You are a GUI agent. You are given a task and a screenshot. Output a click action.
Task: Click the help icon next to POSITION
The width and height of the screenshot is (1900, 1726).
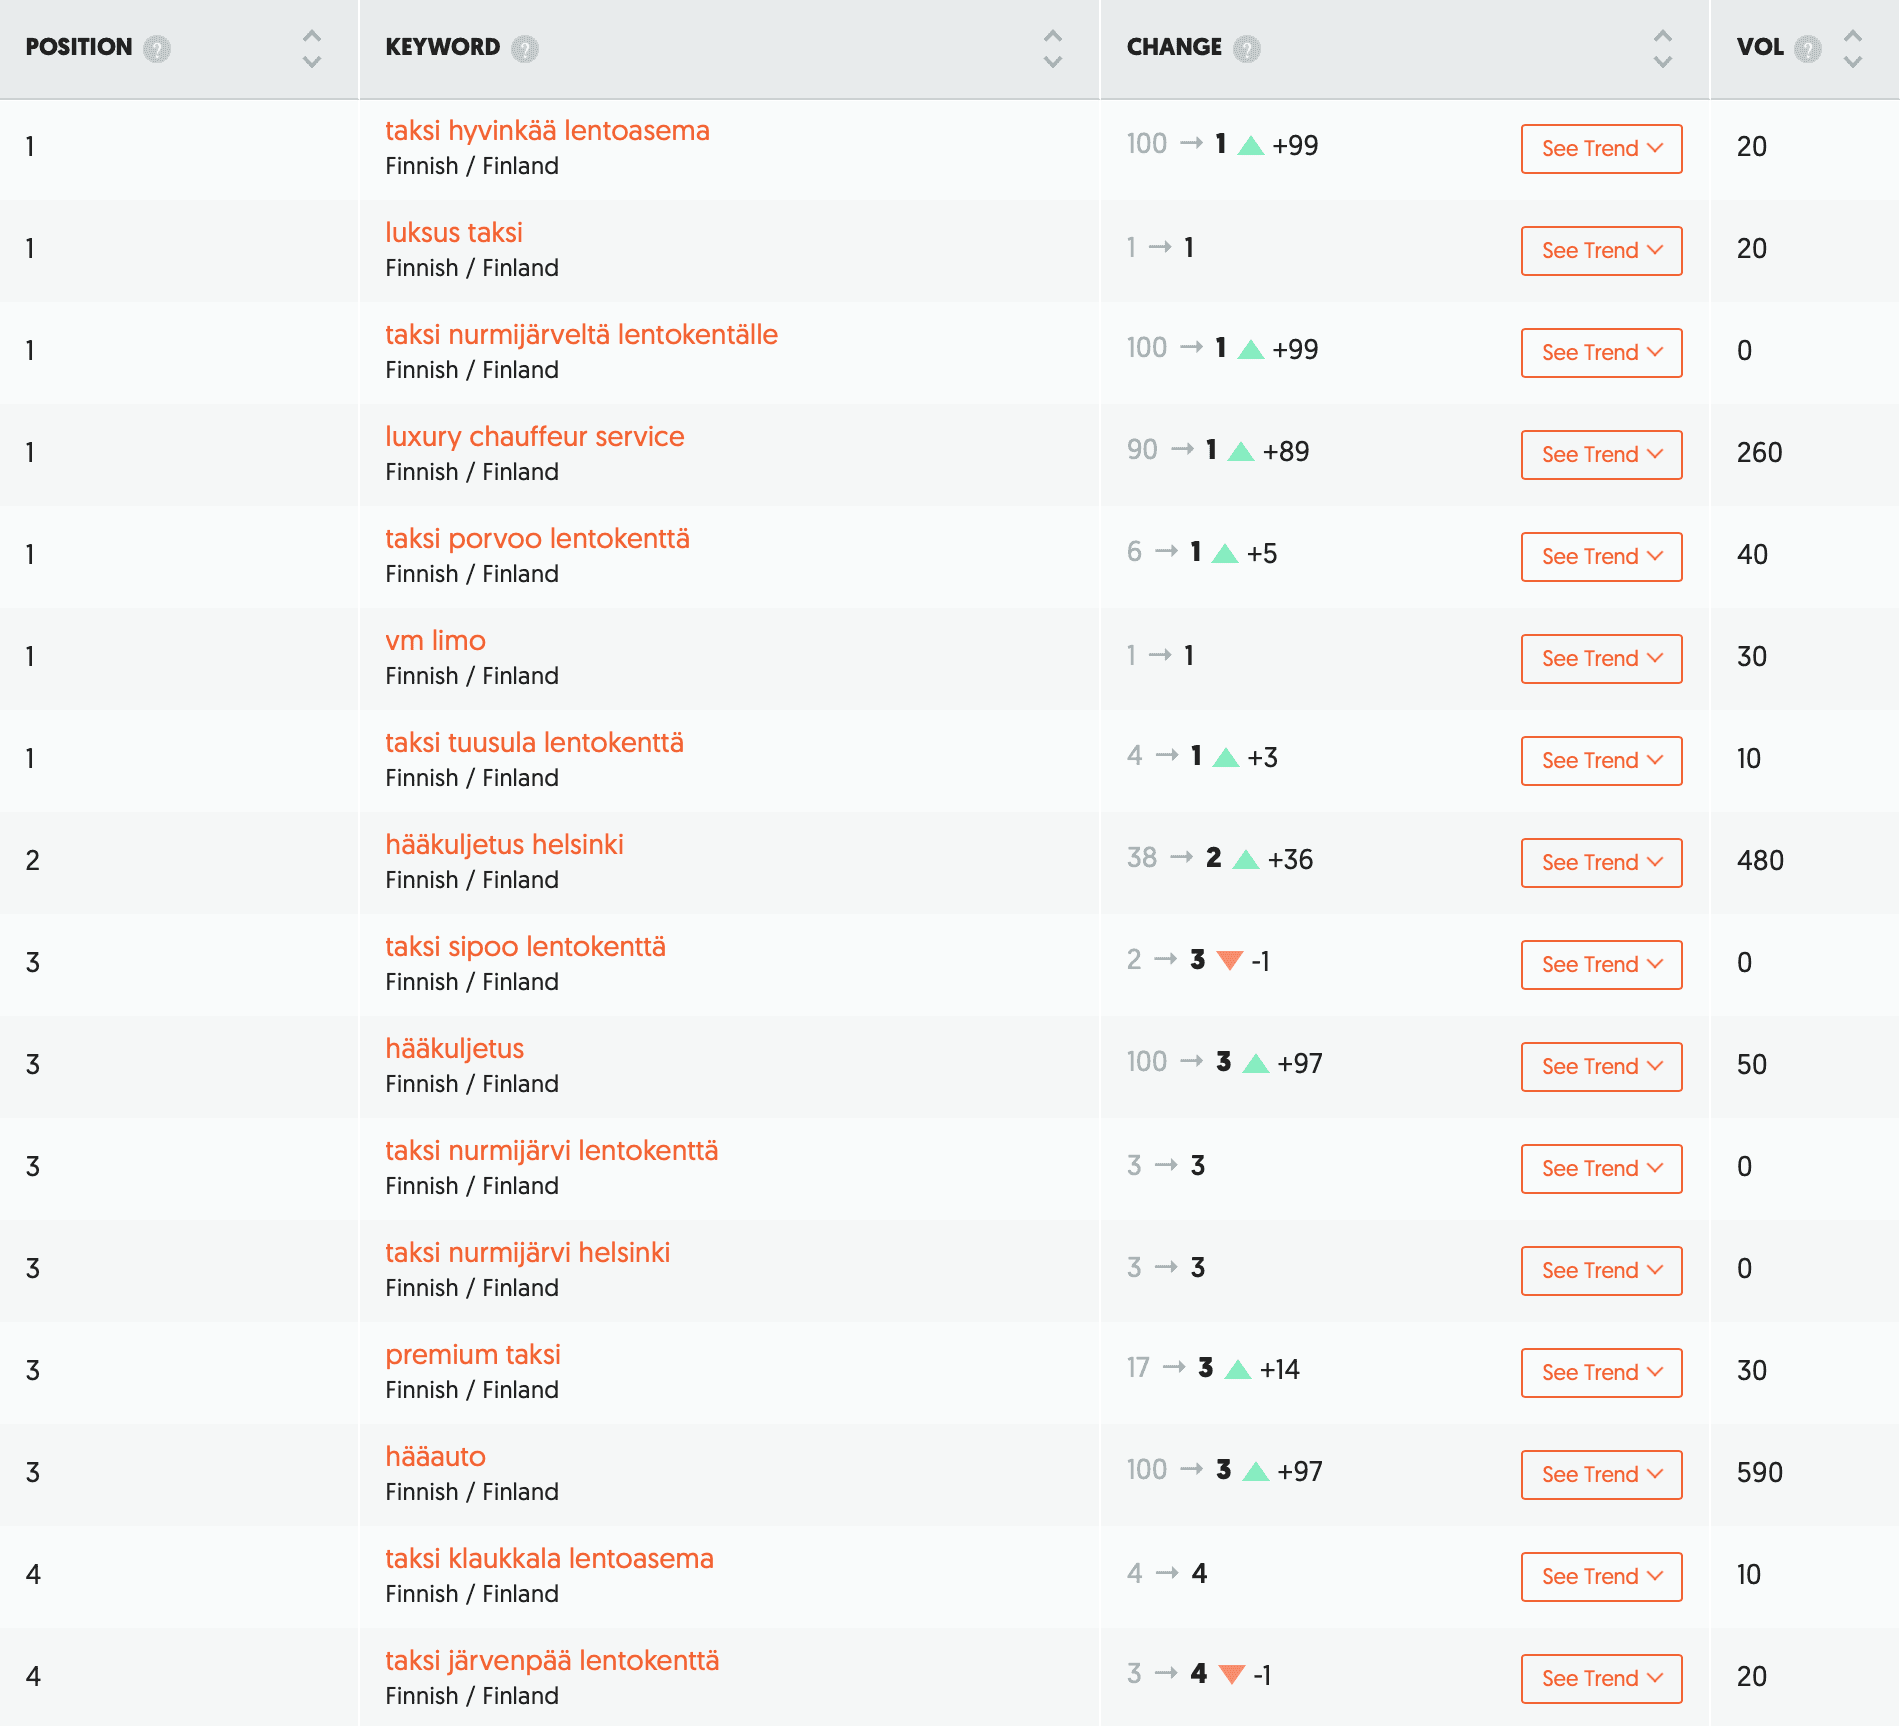pos(157,48)
